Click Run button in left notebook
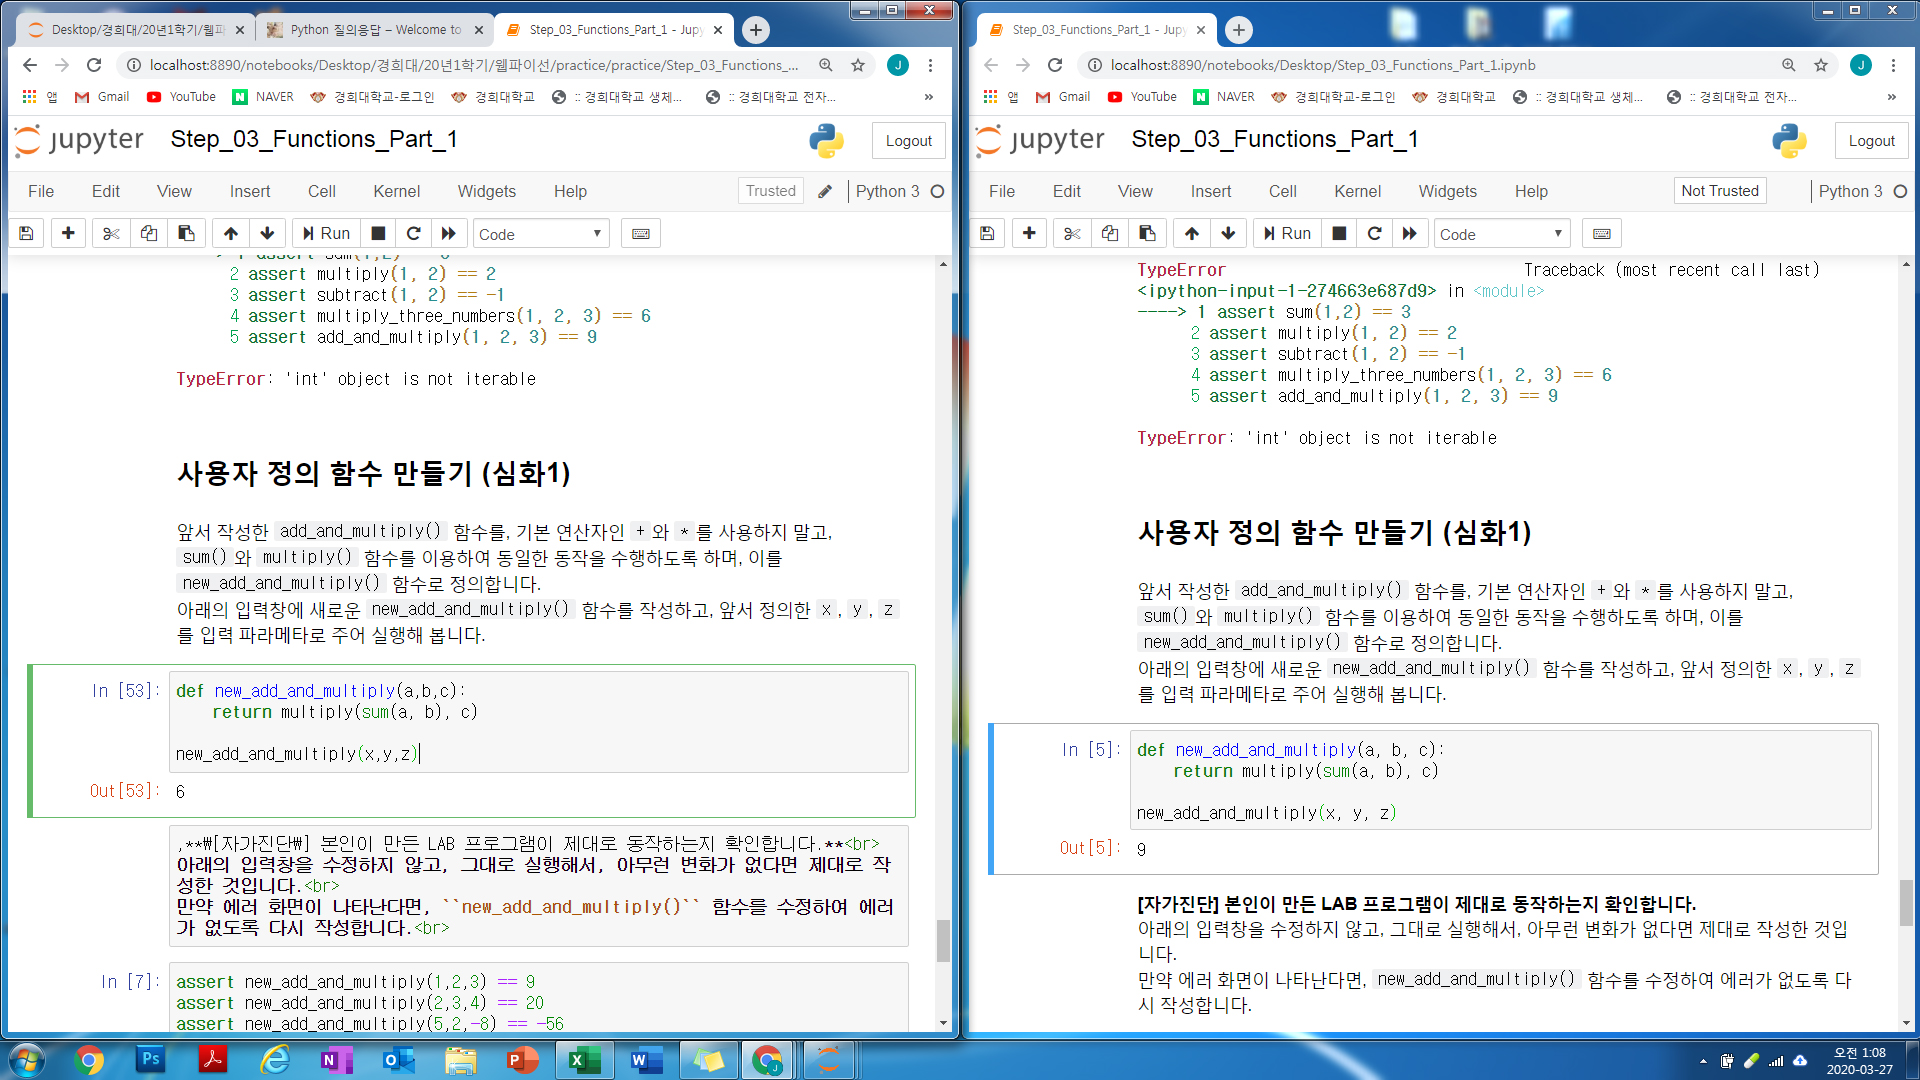1920x1080 pixels. click(x=327, y=233)
